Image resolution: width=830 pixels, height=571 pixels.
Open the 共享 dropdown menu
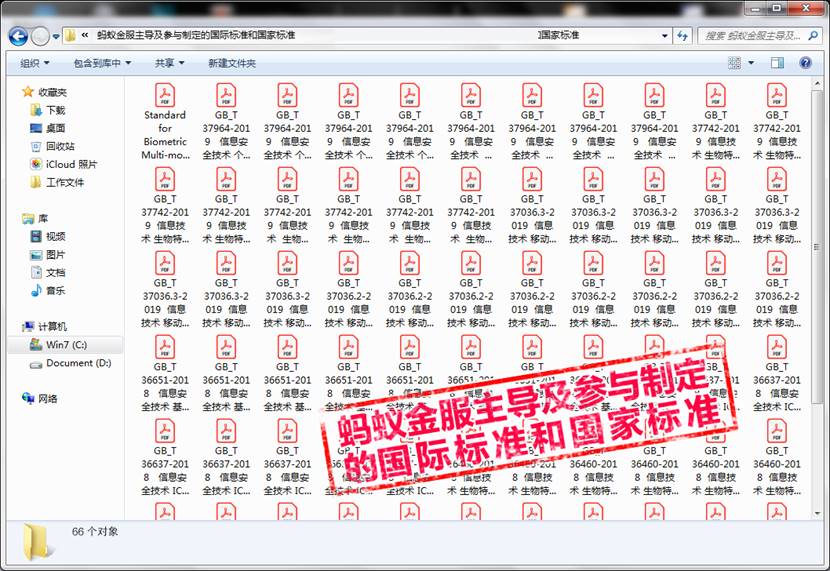(x=169, y=63)
